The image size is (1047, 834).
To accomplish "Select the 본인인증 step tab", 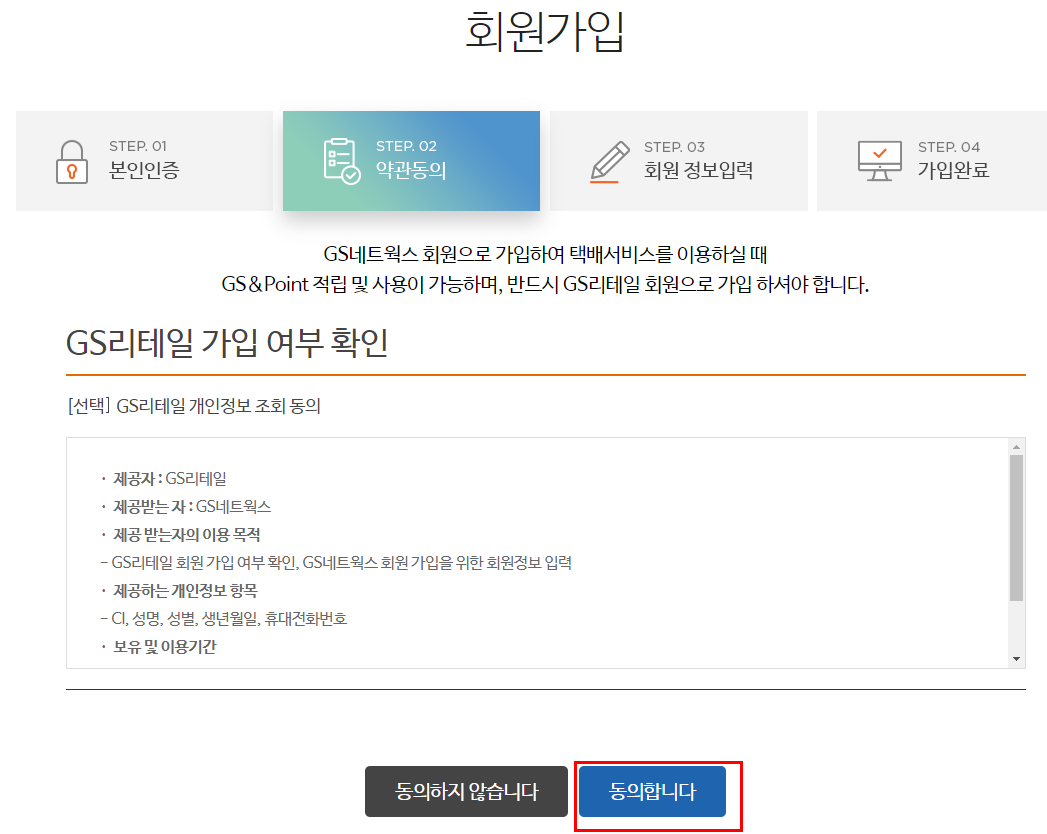I will click(144, 161).
